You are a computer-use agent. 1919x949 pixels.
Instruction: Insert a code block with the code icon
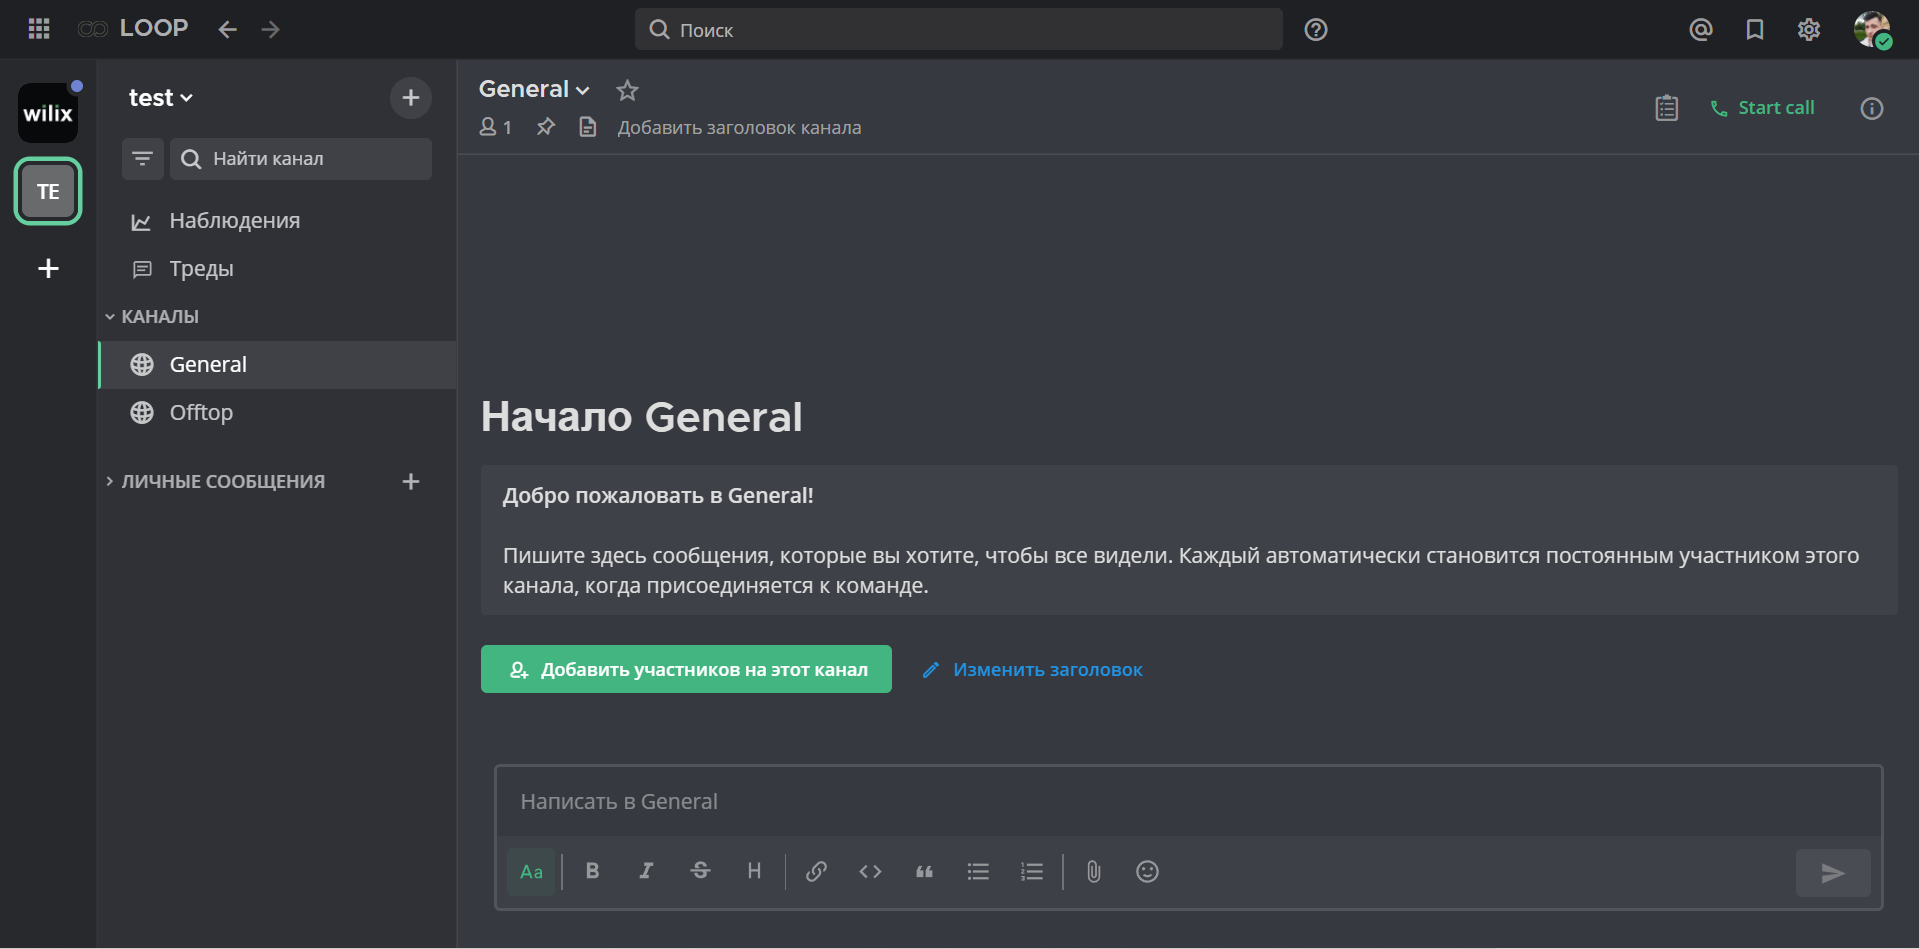pyautogui.click(x=870, y=871)
